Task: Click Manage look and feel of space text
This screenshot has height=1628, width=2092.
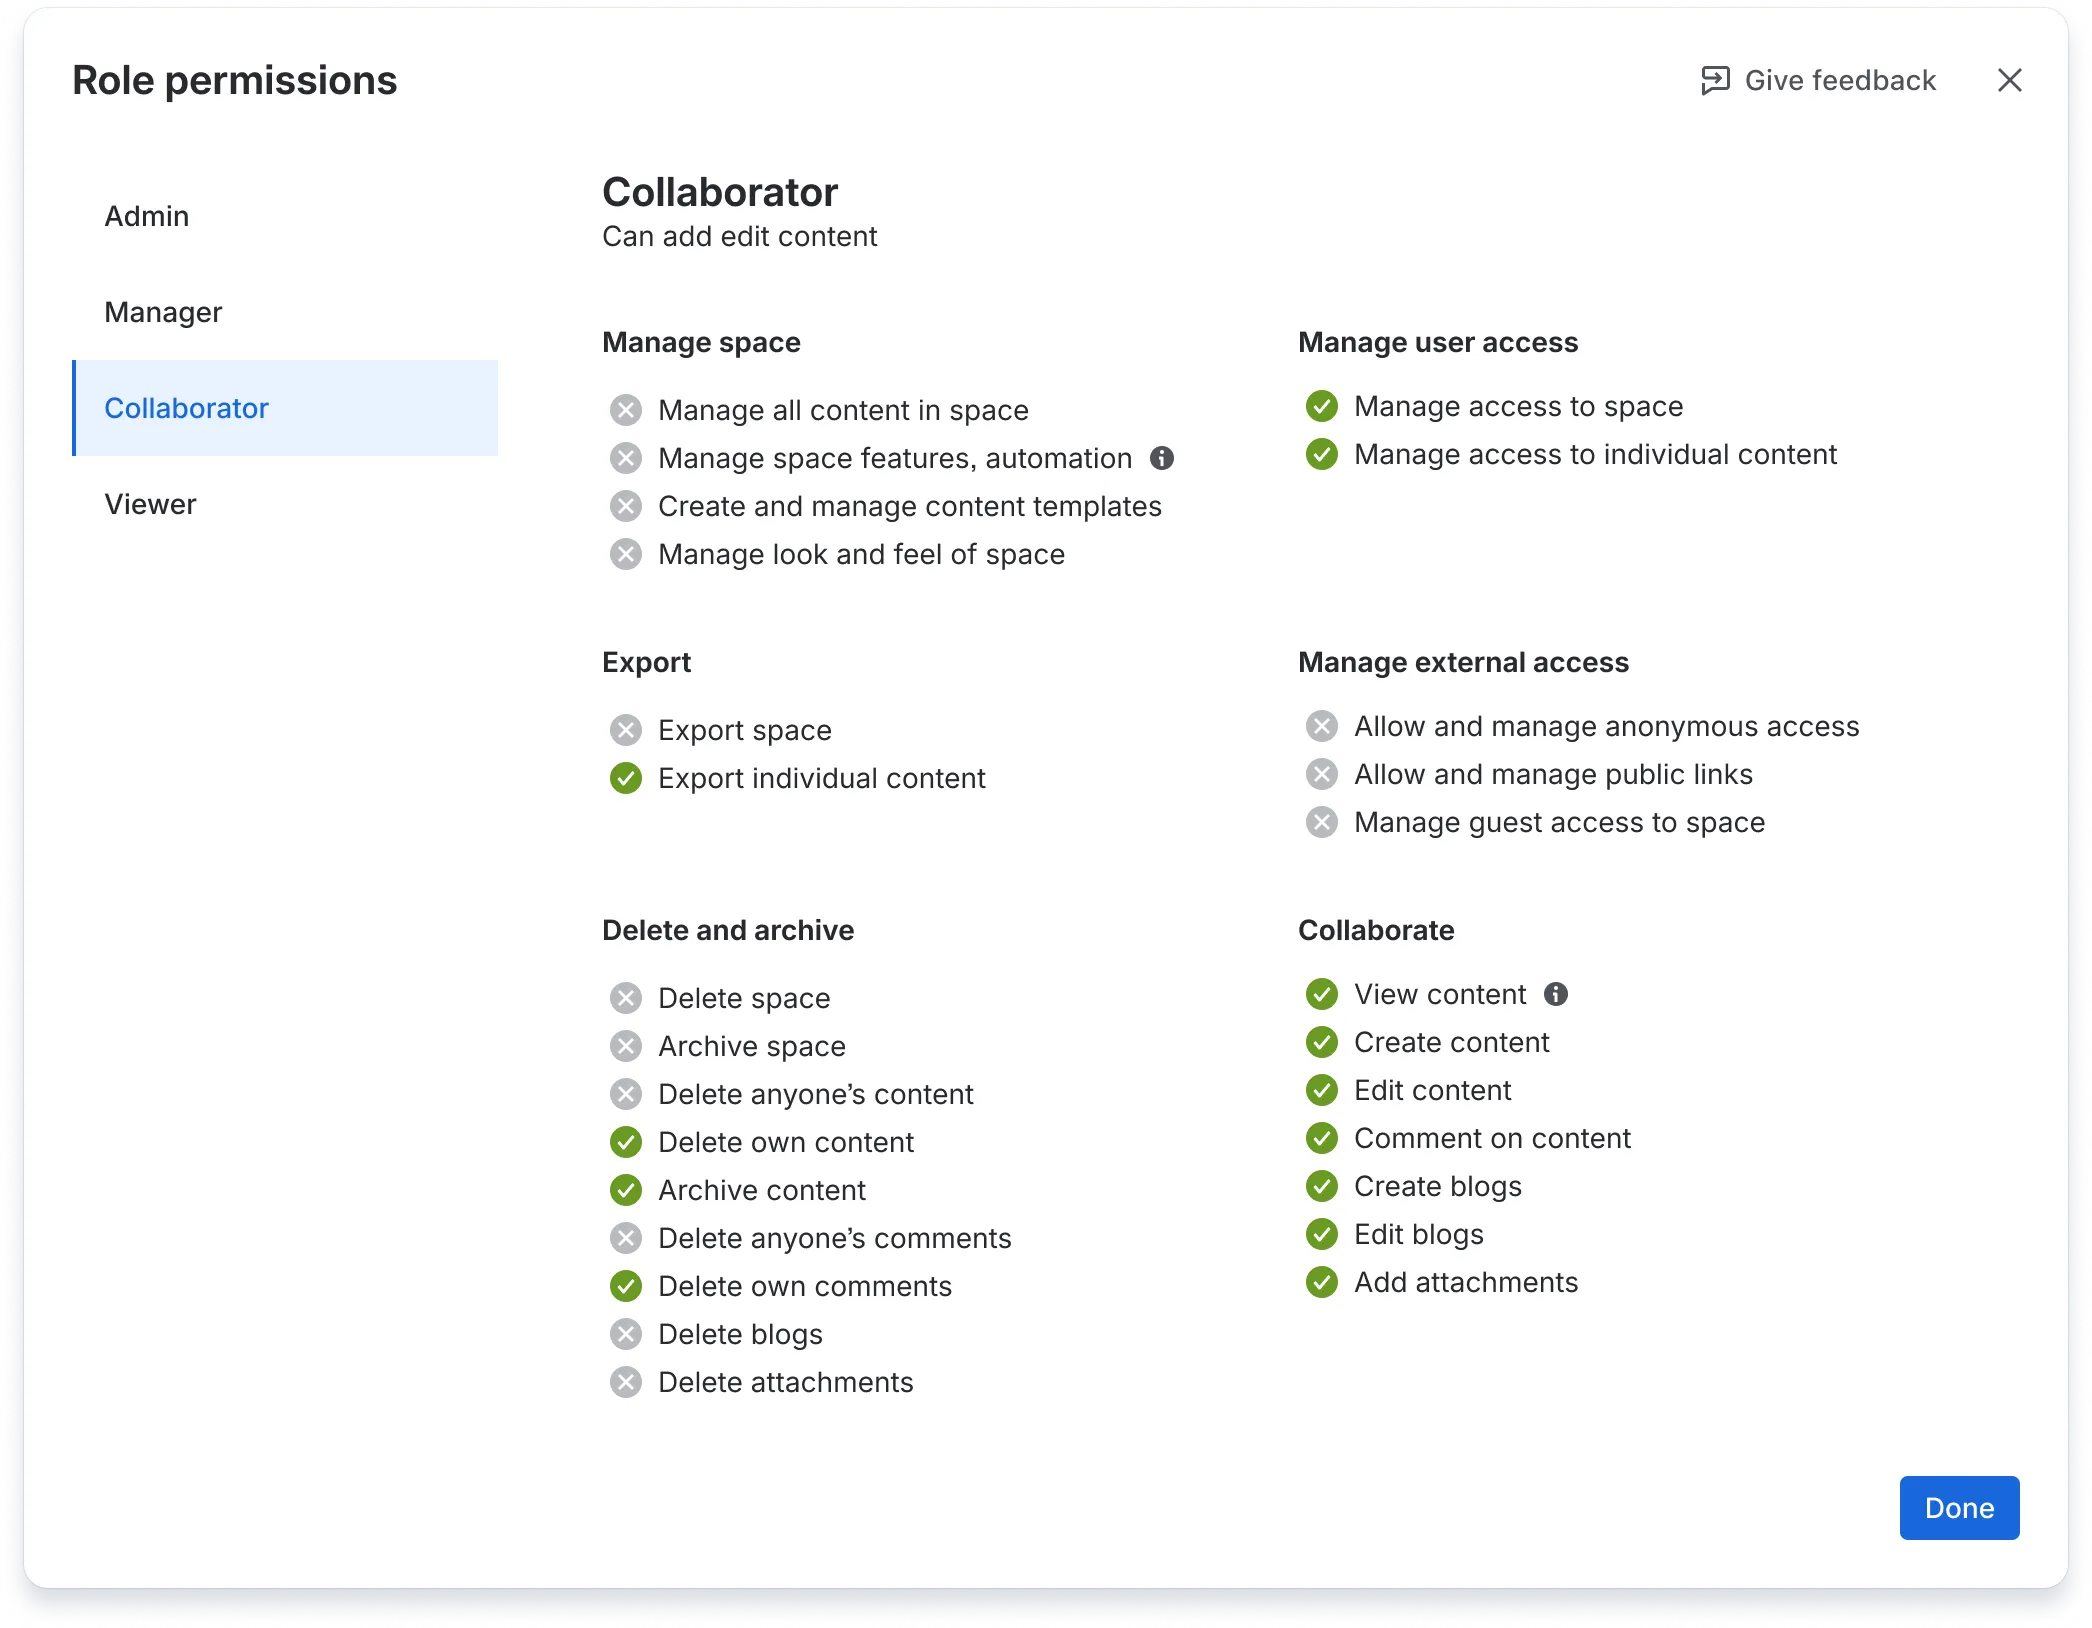Action: (x=861, y=554)
